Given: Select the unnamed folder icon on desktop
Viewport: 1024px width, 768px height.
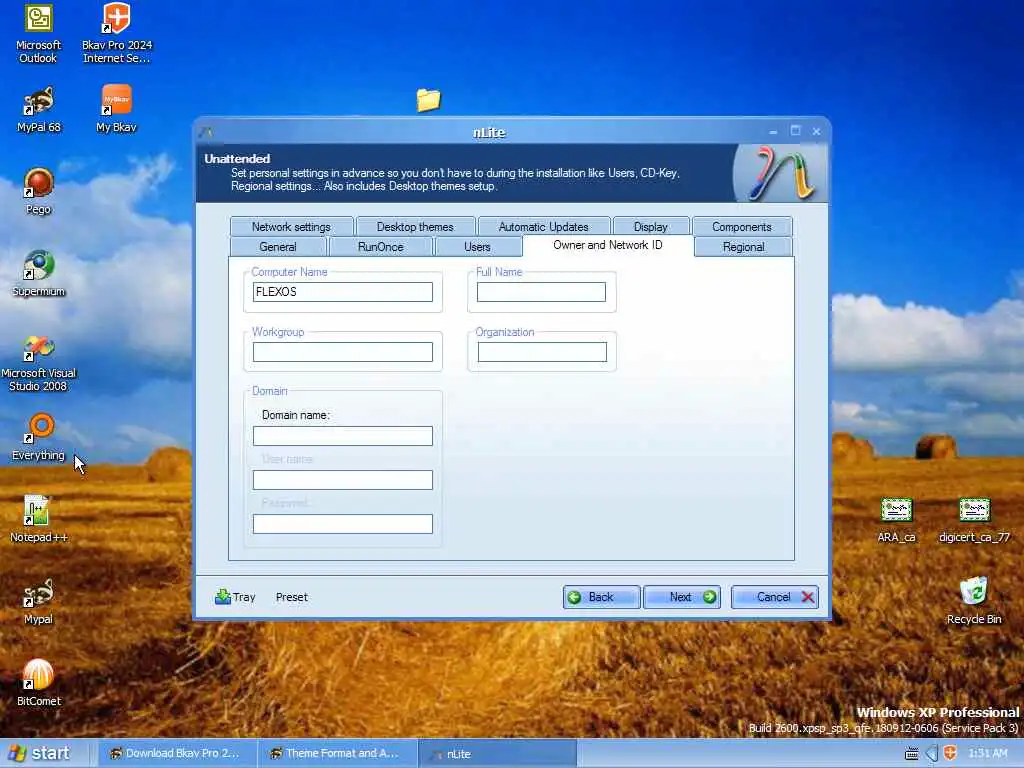Looking at the screenshot, I should (x=428, y=100).
